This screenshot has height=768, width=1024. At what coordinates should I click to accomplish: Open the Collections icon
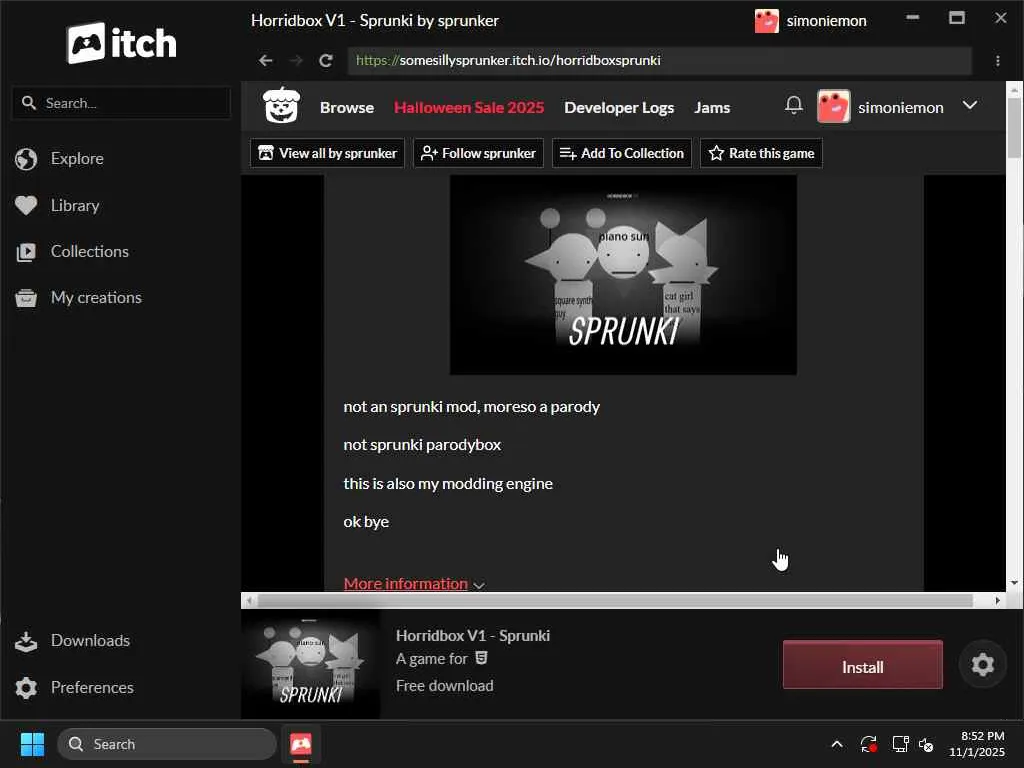[x=26, y=251]
